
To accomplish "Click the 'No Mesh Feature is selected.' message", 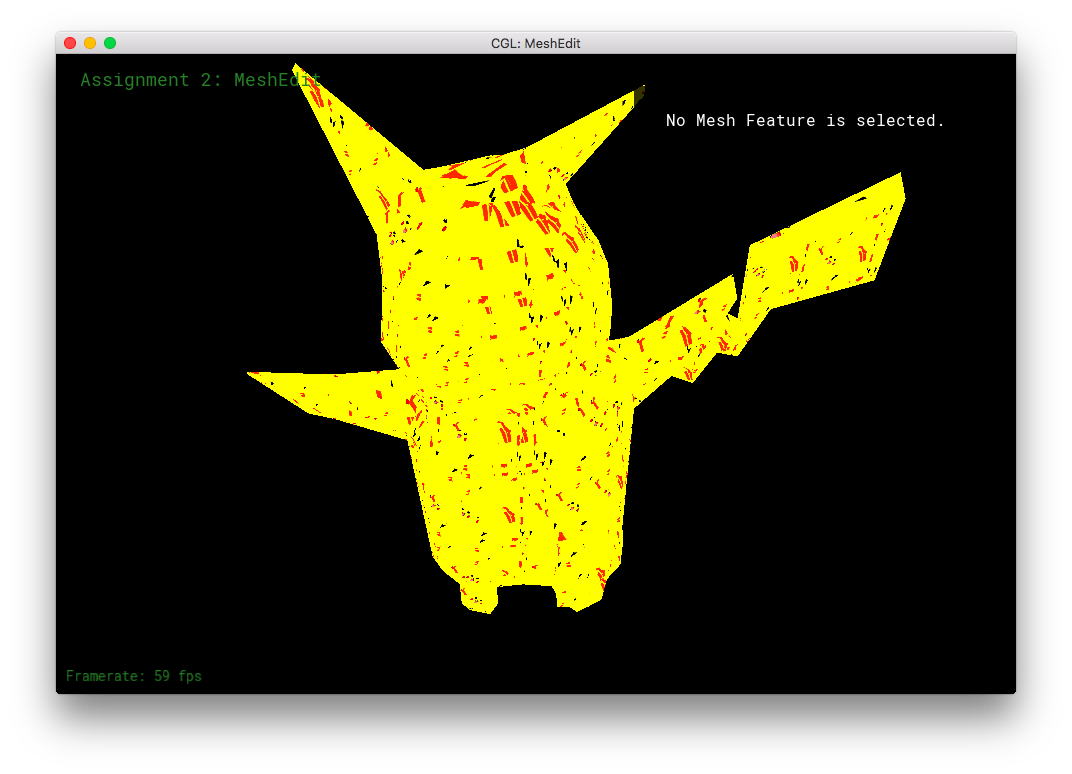I will pyautogui.click(x=805, y=120).
